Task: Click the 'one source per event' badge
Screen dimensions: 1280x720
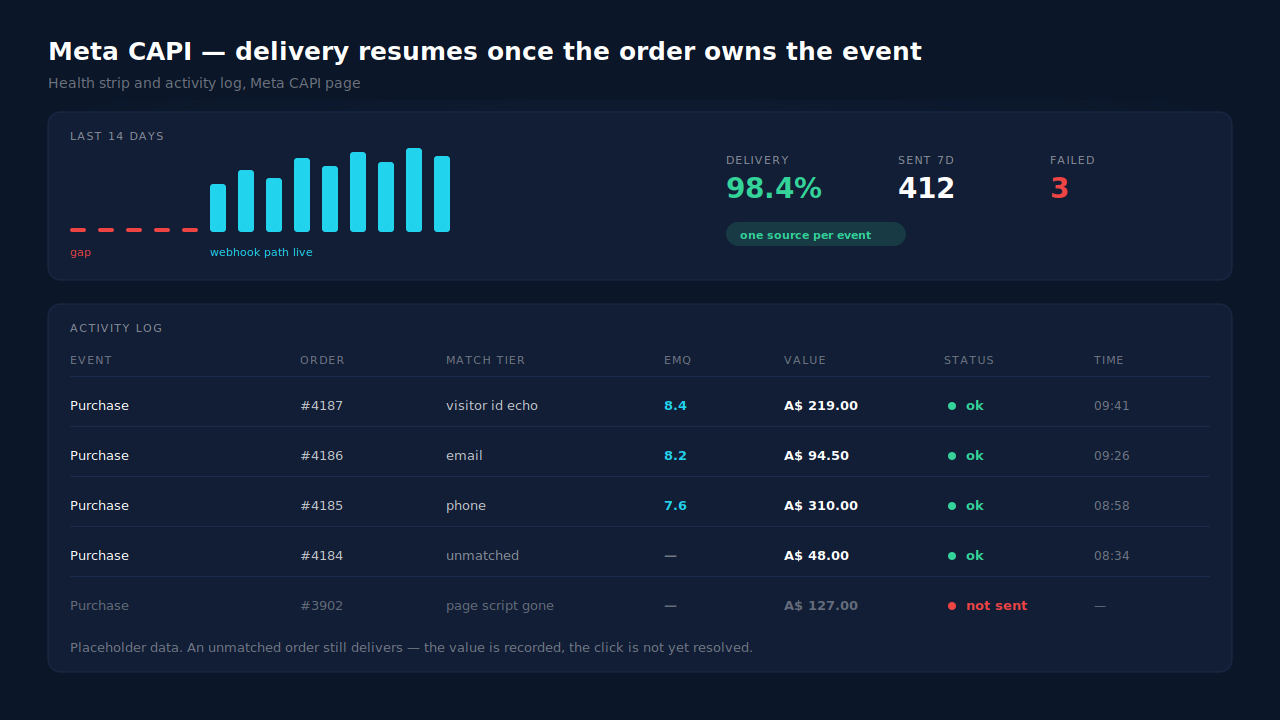Action: [815, 234]
